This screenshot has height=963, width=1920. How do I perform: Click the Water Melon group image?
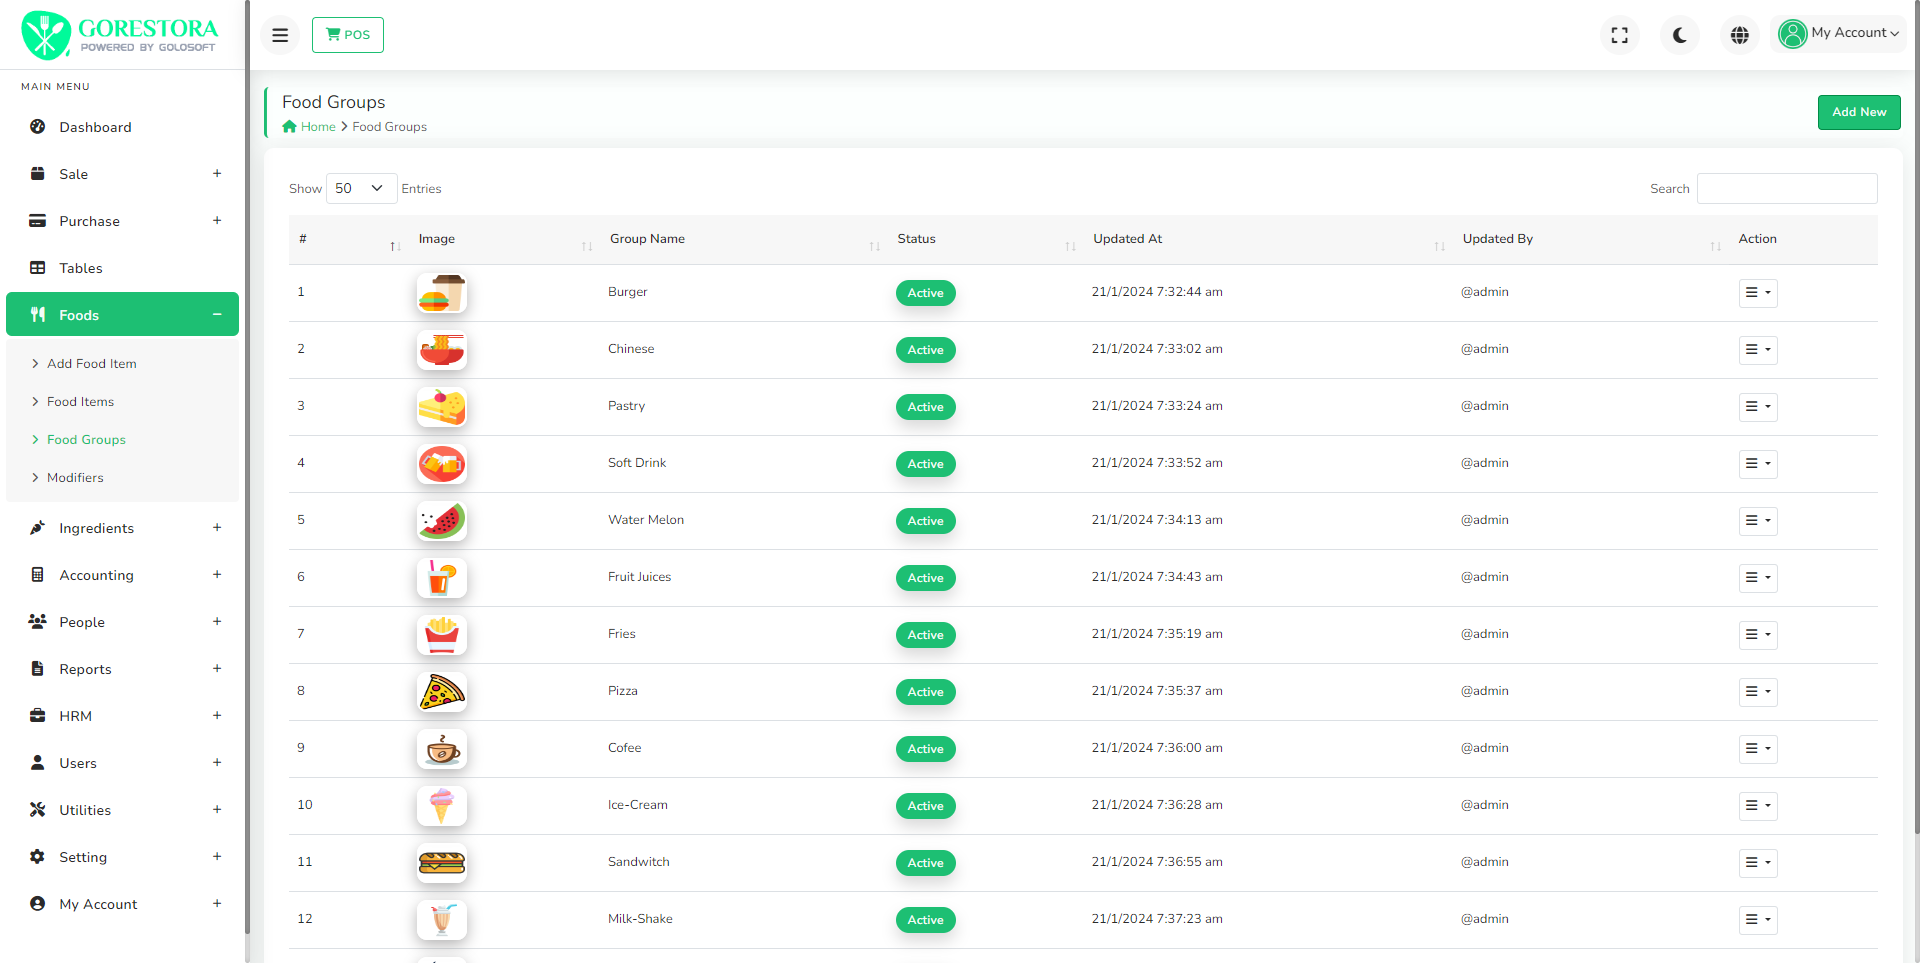[442, 521]
